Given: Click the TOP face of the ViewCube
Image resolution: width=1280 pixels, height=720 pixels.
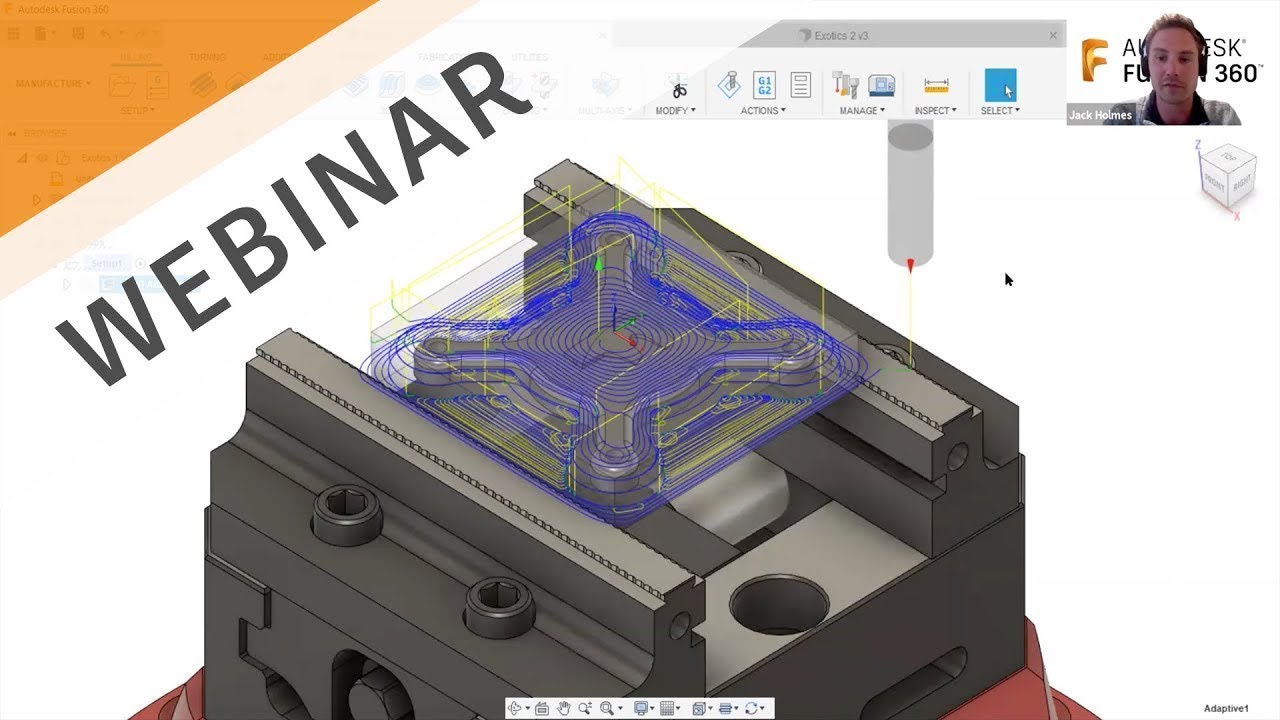Looking at the screenshot, I should click(x=1229, y=158).
